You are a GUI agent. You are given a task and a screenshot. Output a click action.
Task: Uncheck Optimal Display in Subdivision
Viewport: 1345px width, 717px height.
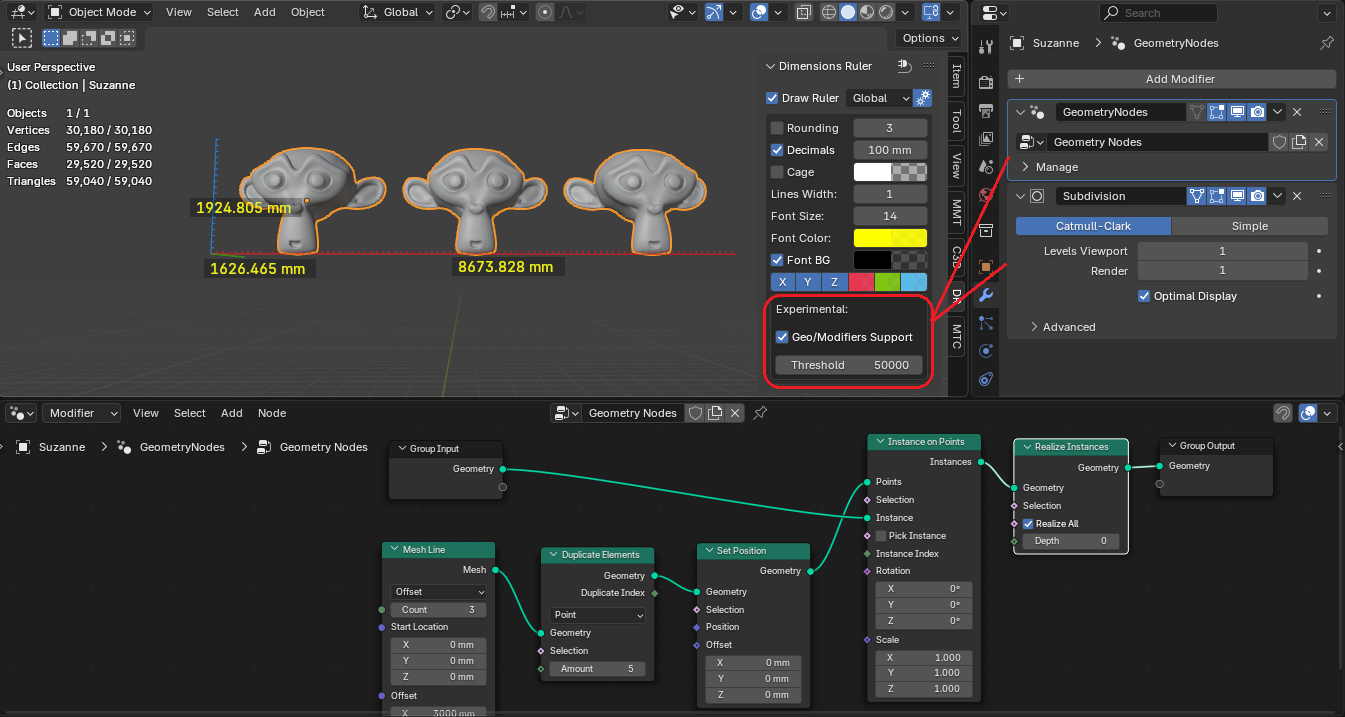click(1144, 296)
